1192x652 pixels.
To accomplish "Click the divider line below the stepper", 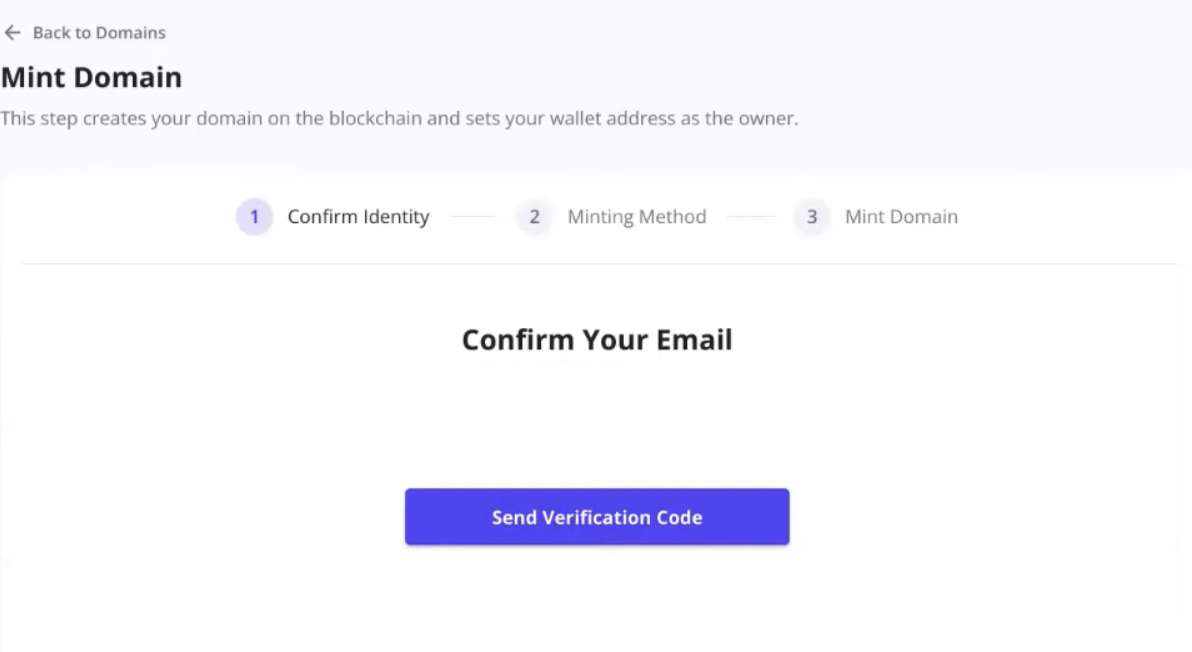I will 598,264.
